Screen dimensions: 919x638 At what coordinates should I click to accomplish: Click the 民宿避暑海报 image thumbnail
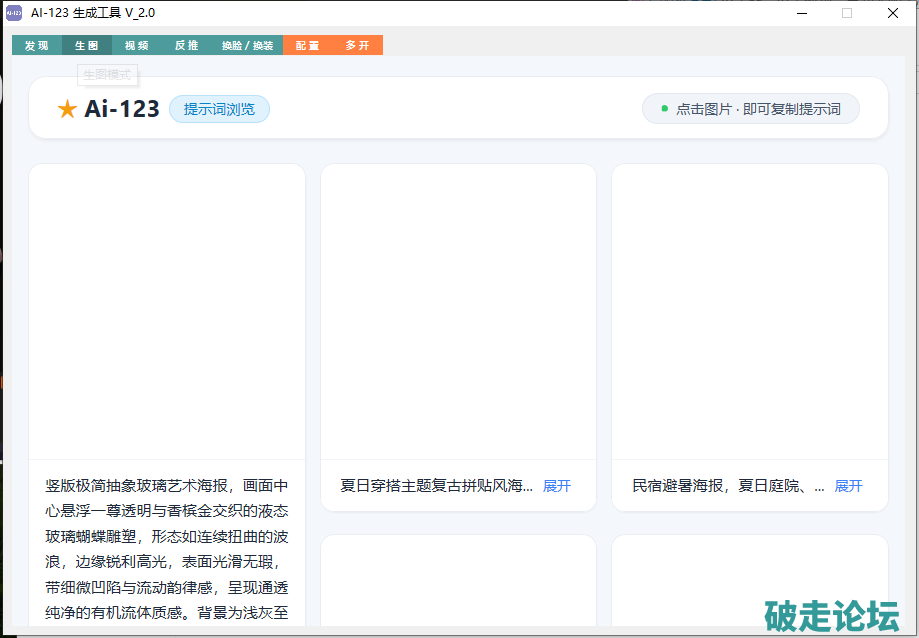[750, 312]
